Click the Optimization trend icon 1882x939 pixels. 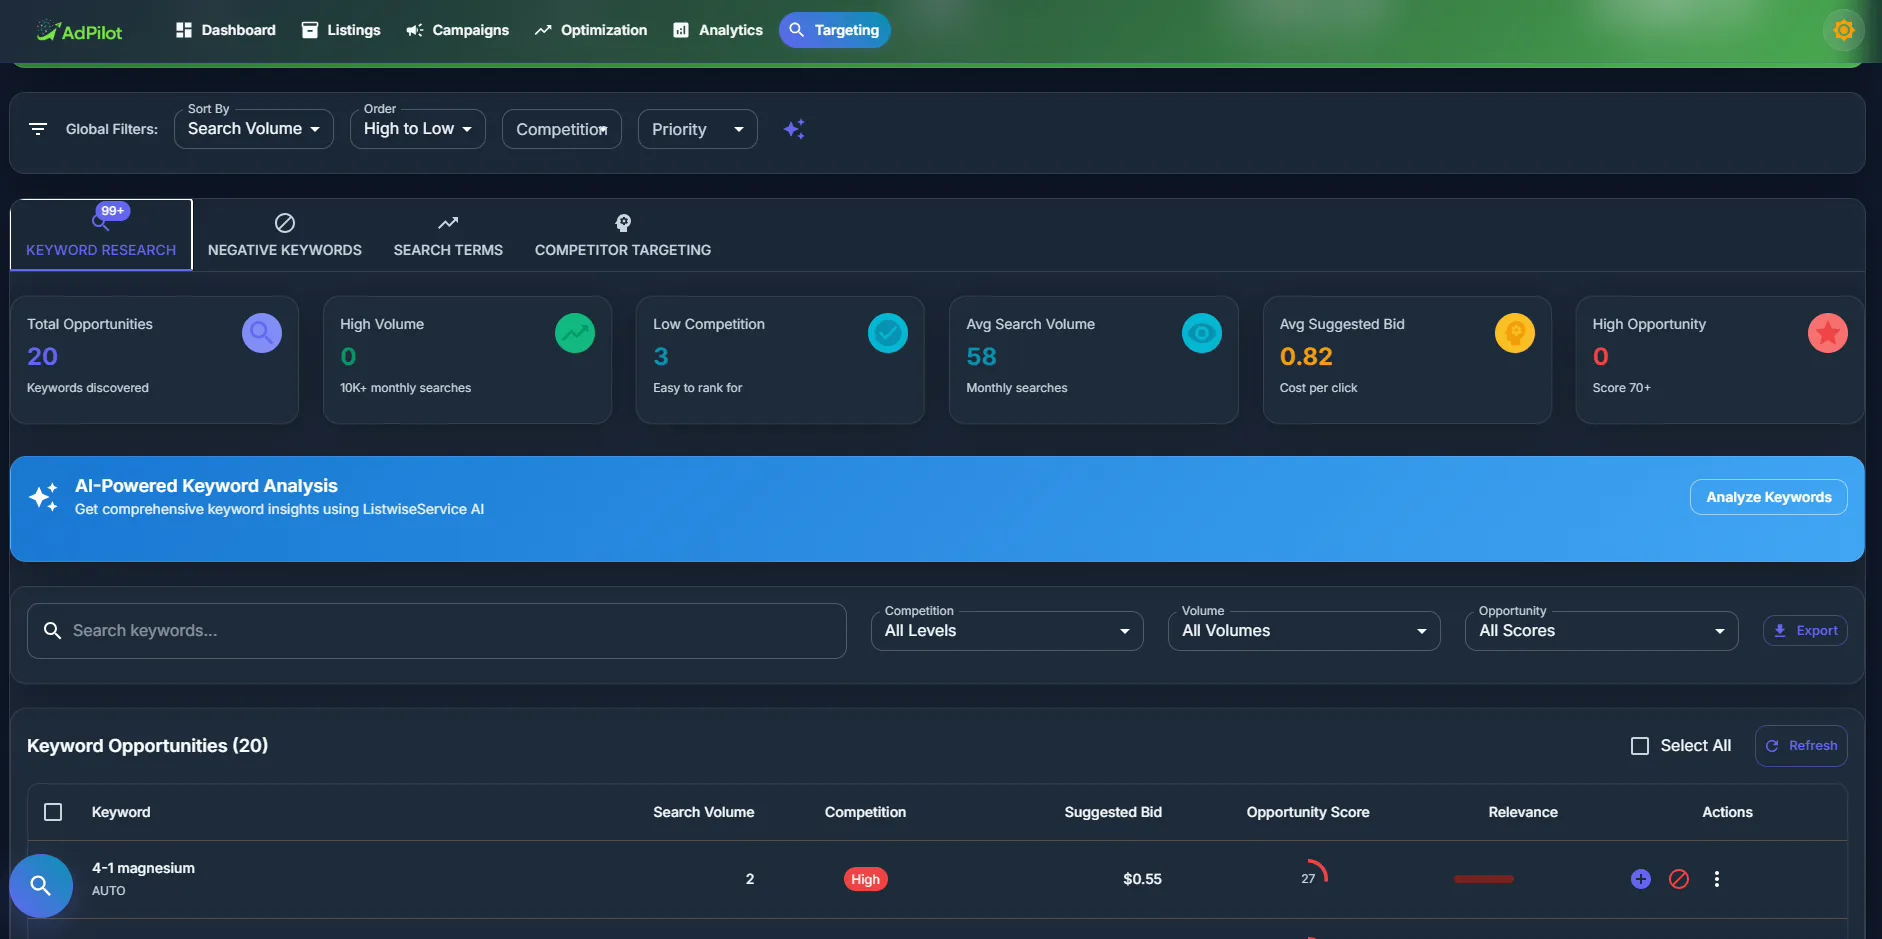coord(543,30)
